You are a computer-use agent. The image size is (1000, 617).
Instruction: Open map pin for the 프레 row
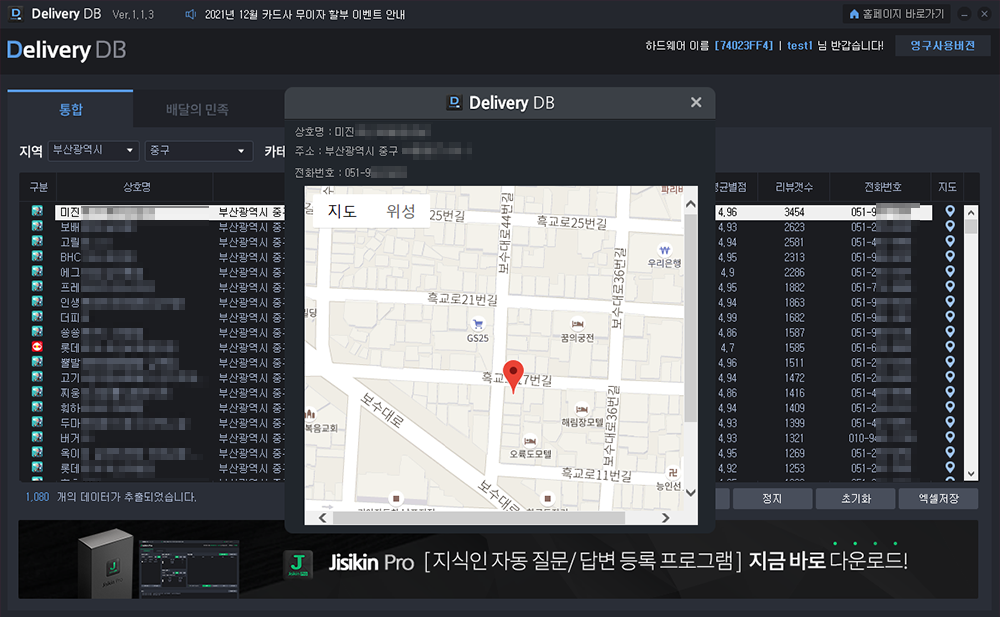point(950,287)
